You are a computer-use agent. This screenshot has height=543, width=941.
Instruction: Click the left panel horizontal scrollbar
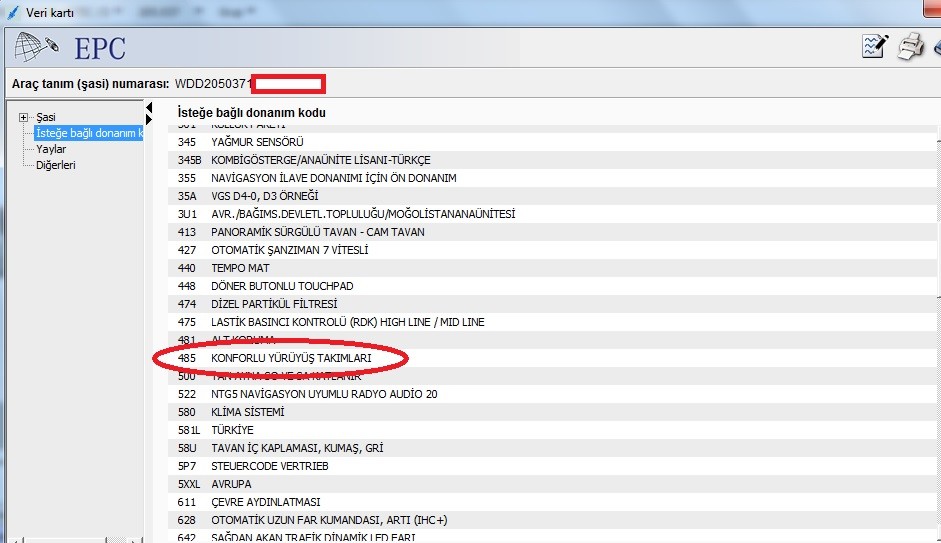(76, 540)
